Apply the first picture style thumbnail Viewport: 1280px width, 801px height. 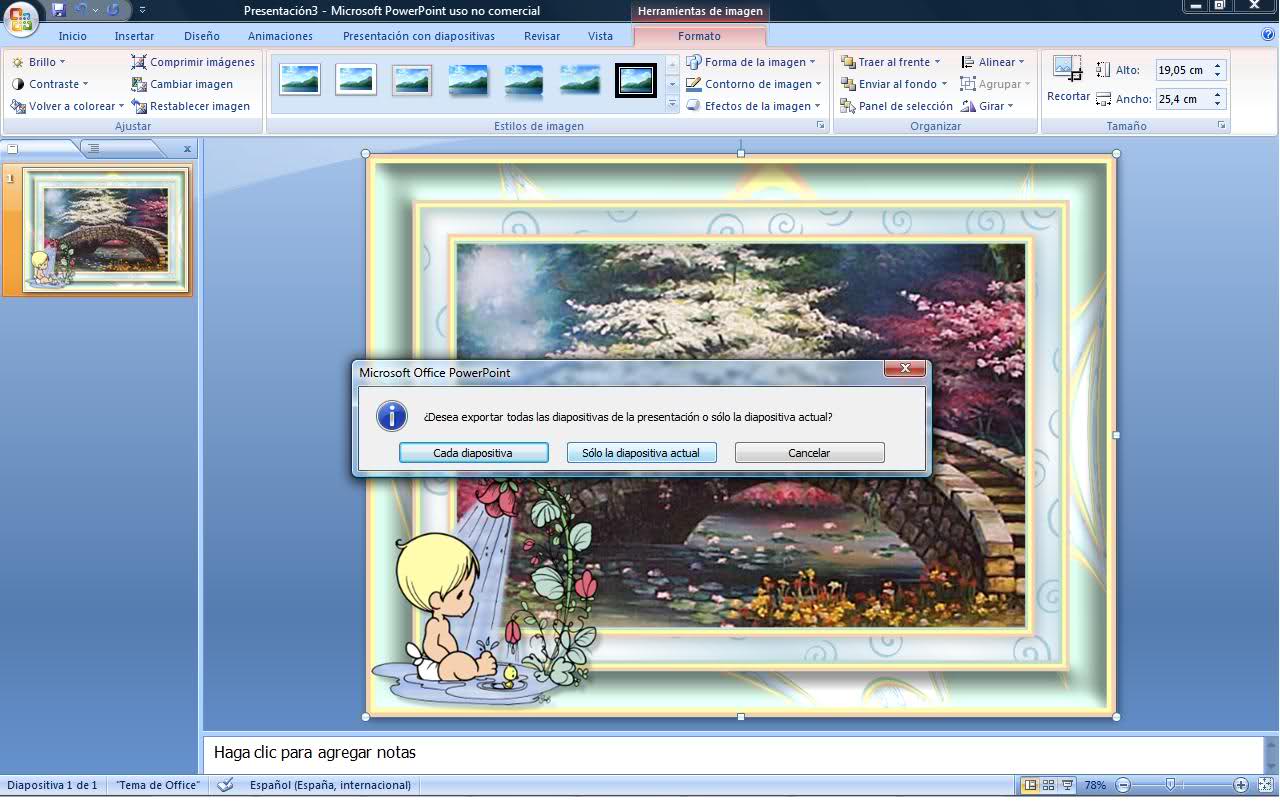(x=300, y=79)
